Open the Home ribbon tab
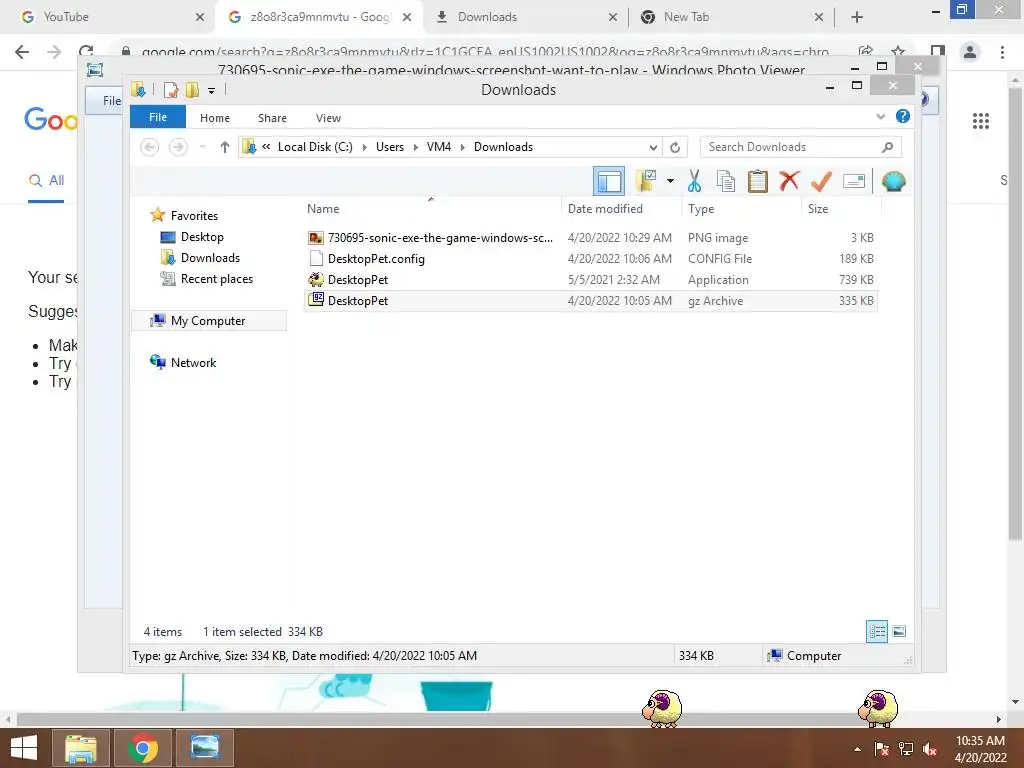1024x768 pixels. click(215, 118)
